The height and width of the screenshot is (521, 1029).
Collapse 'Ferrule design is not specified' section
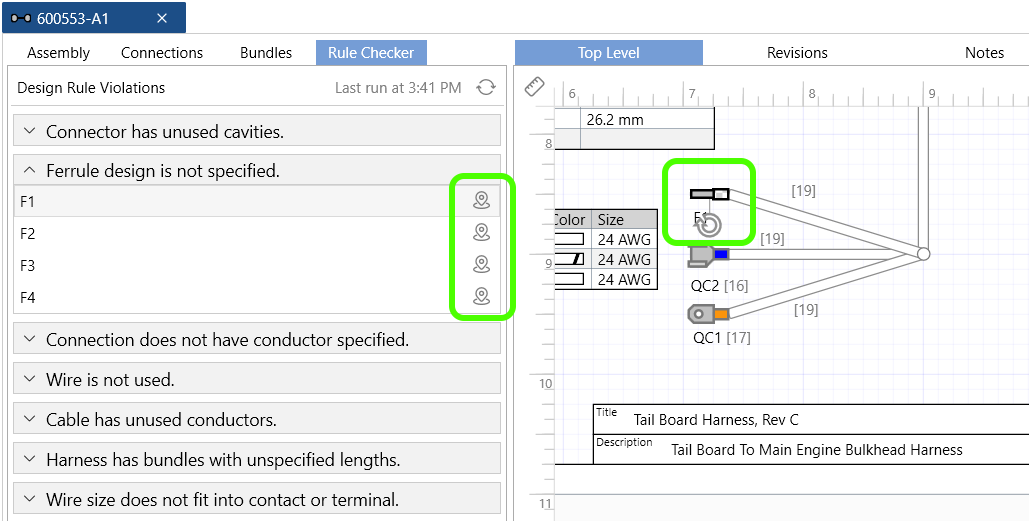click(257, 171)
